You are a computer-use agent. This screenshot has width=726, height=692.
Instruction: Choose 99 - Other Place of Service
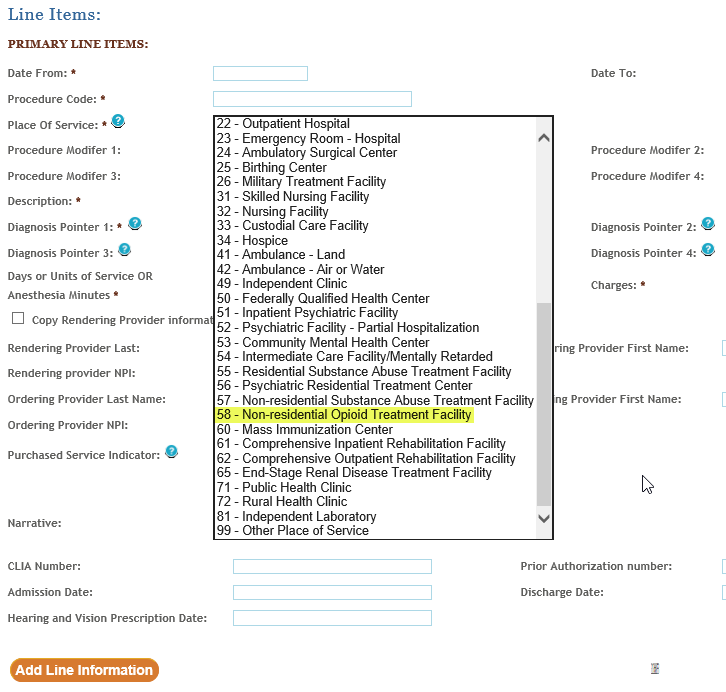point(376,531)
